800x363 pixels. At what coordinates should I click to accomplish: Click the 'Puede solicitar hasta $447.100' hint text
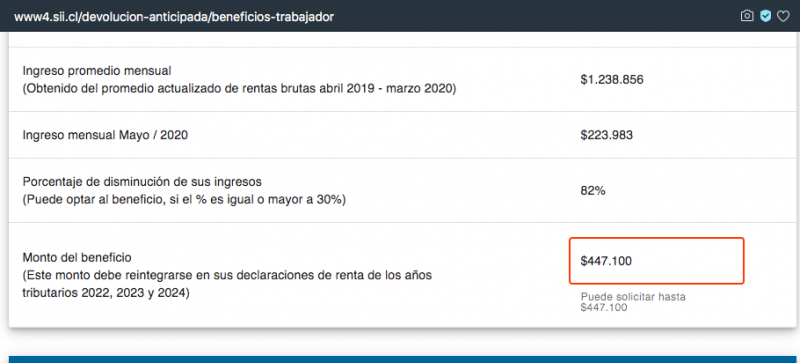633,302
